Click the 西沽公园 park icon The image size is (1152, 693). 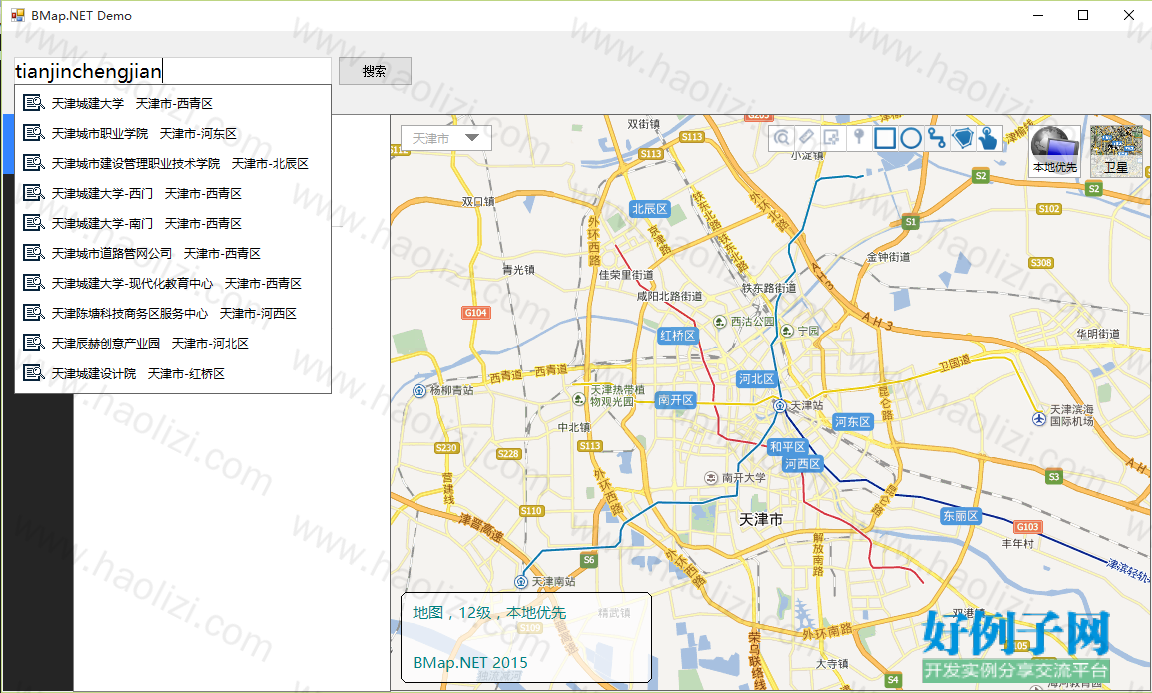click(x=720, y=322)
